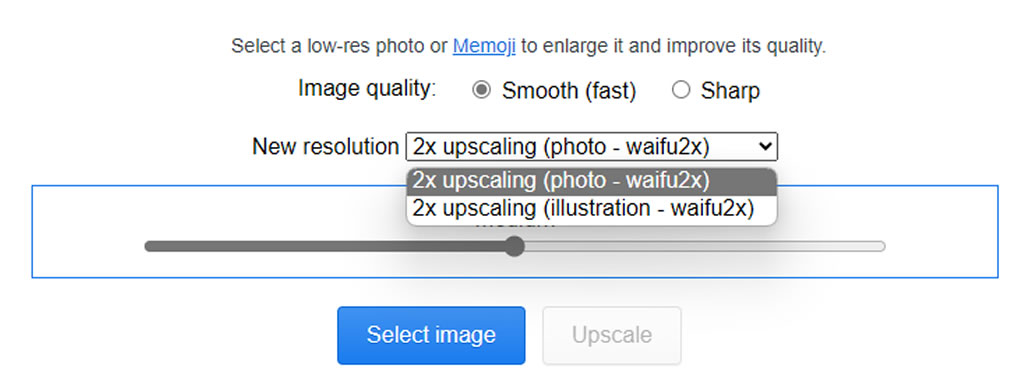Open the Memoji link
Screen dimensions: 1024x386
coord(484,46)
